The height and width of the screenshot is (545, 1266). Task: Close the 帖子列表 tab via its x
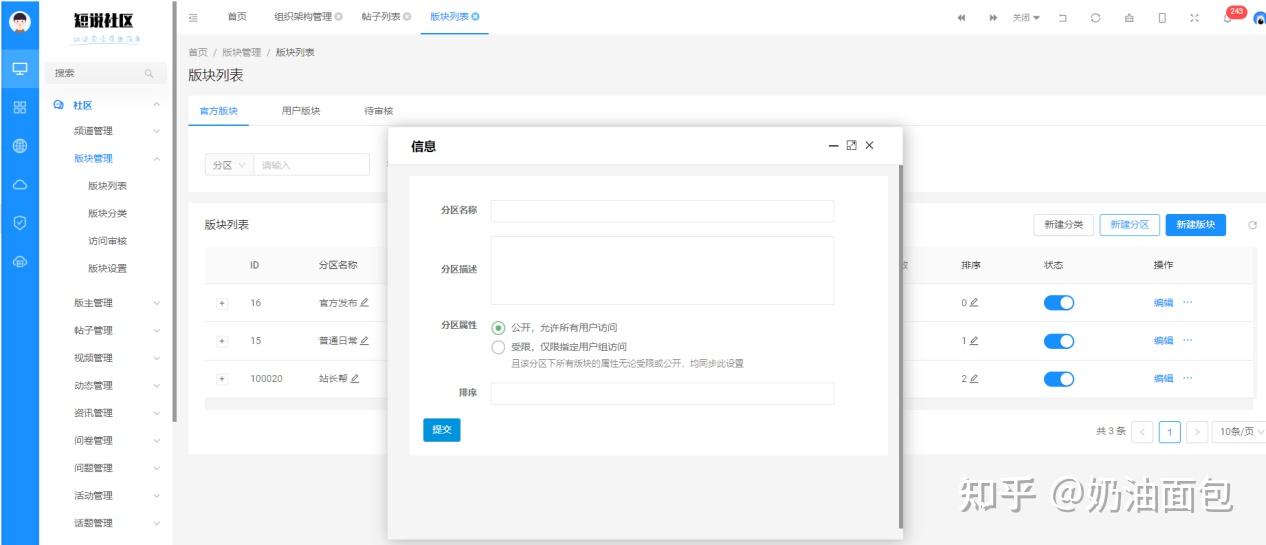407,17
